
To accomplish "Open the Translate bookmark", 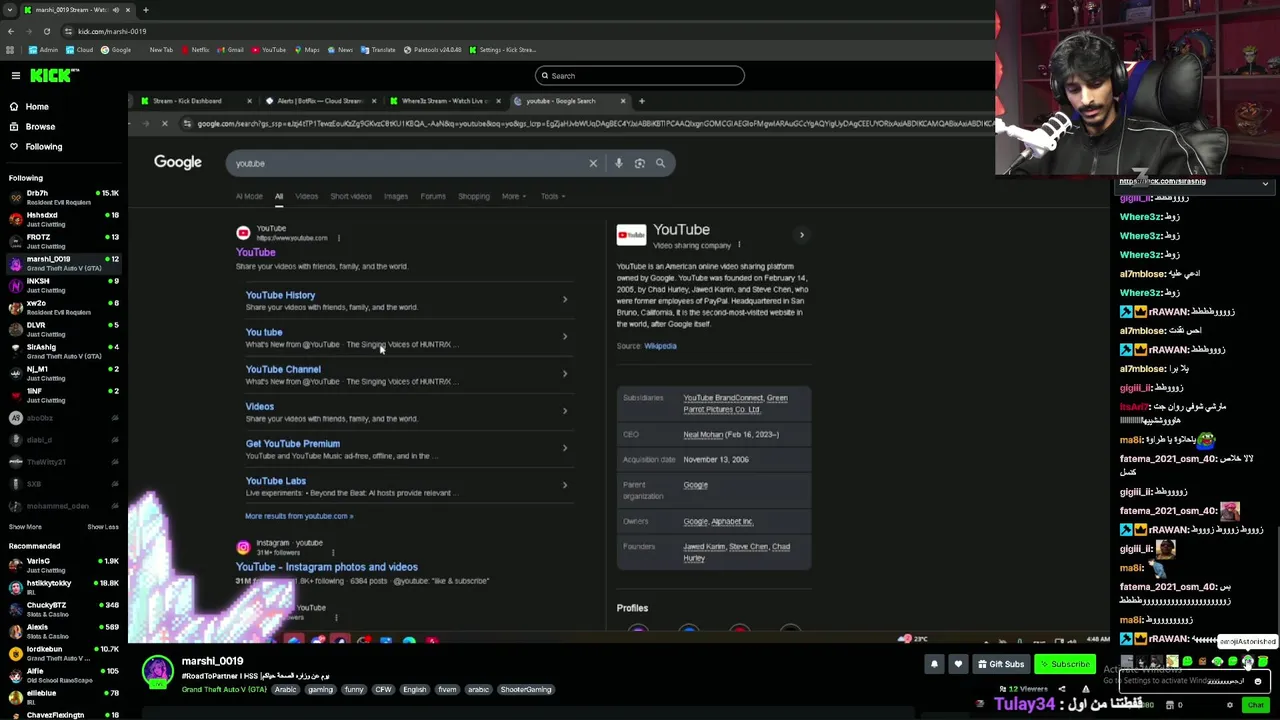I will 378,50.
